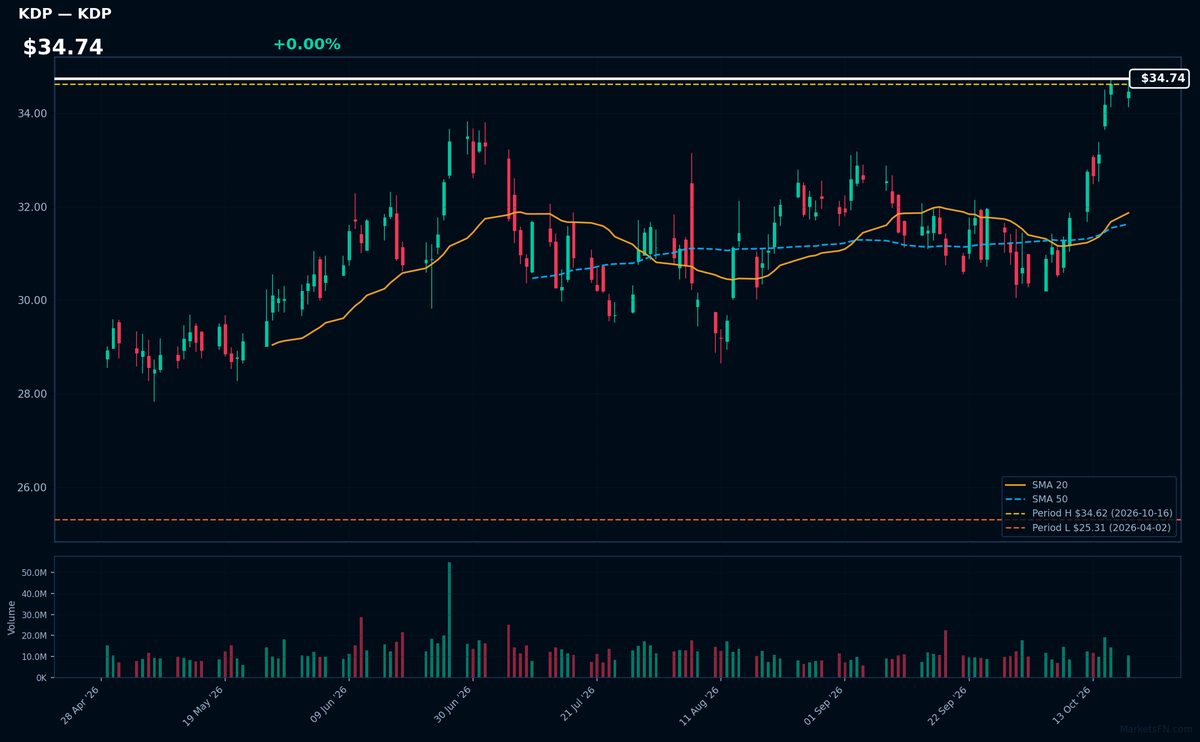Screen dimensions: 1200x742
Task: Click the 20.0M volume axis label
Action: click(34, 636)
